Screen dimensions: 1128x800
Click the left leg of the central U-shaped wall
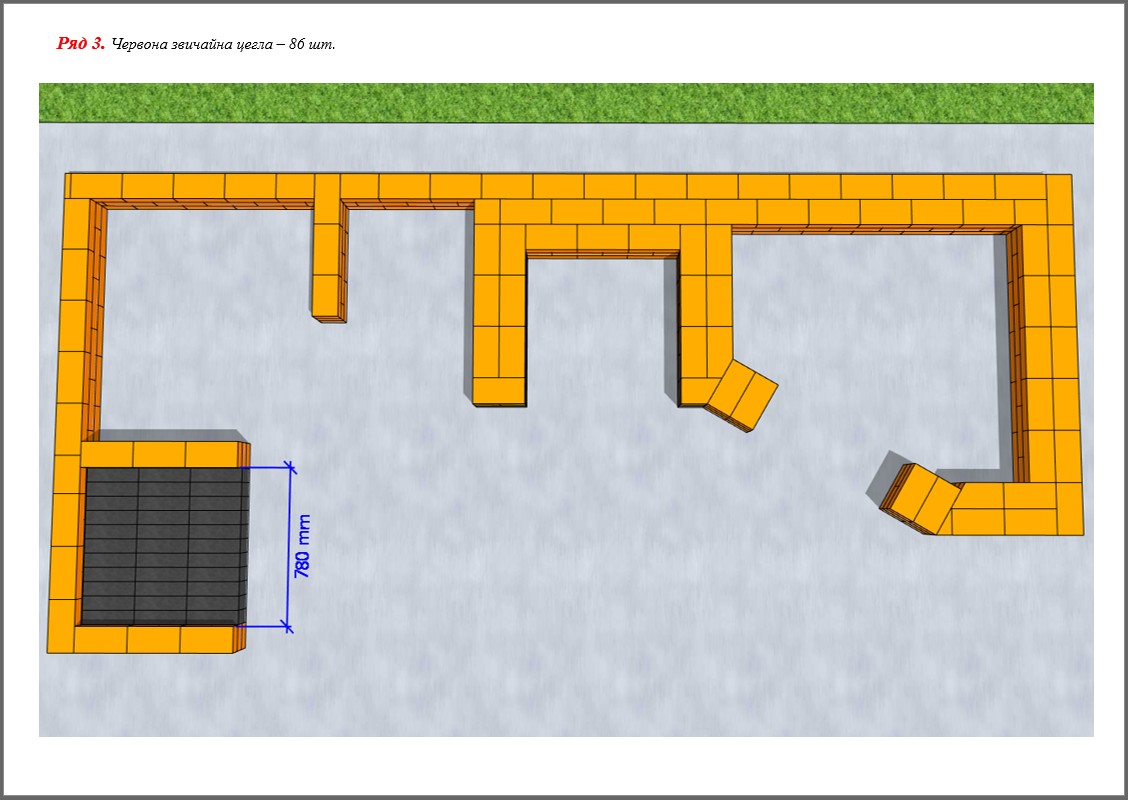(499, 310)
